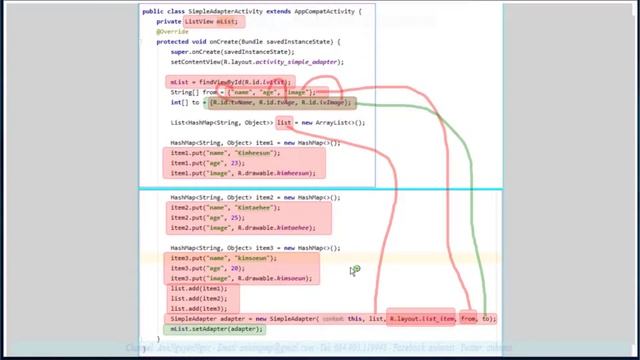The height and width of the screenshot is (360, 640).
Task: Click item1.put("name", "Kimheesun") line
Action: pos(225,153)
